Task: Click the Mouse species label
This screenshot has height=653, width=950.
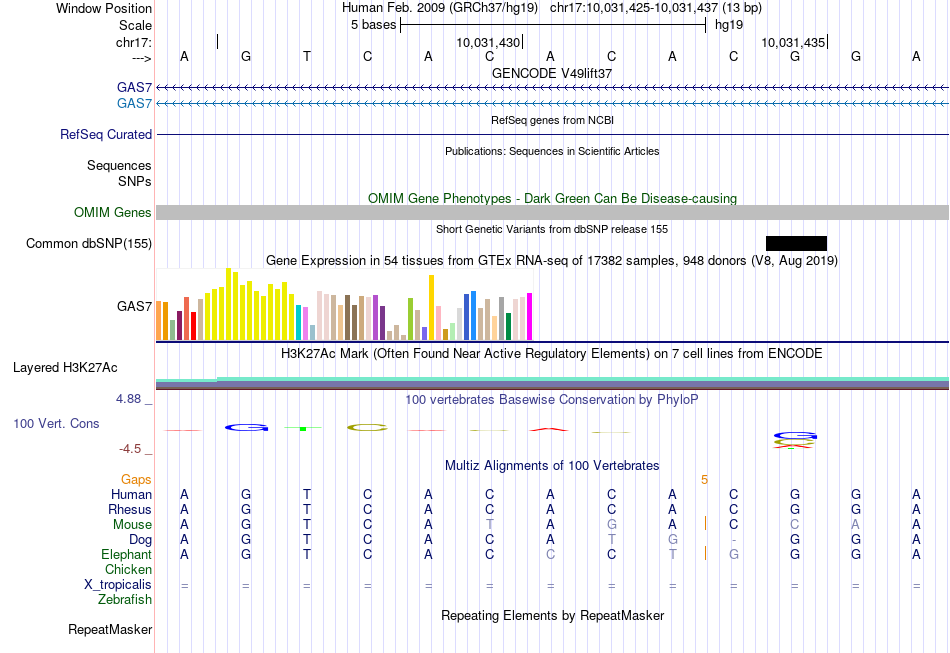Action: [x=132, y=525]
